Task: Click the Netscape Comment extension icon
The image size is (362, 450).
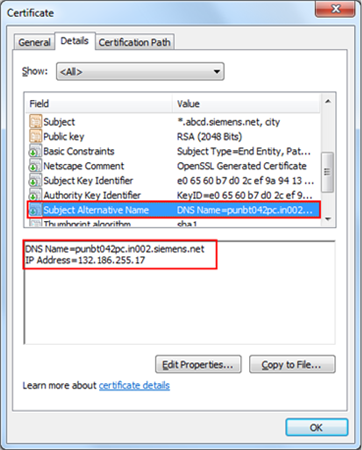Action: (35, 166)
